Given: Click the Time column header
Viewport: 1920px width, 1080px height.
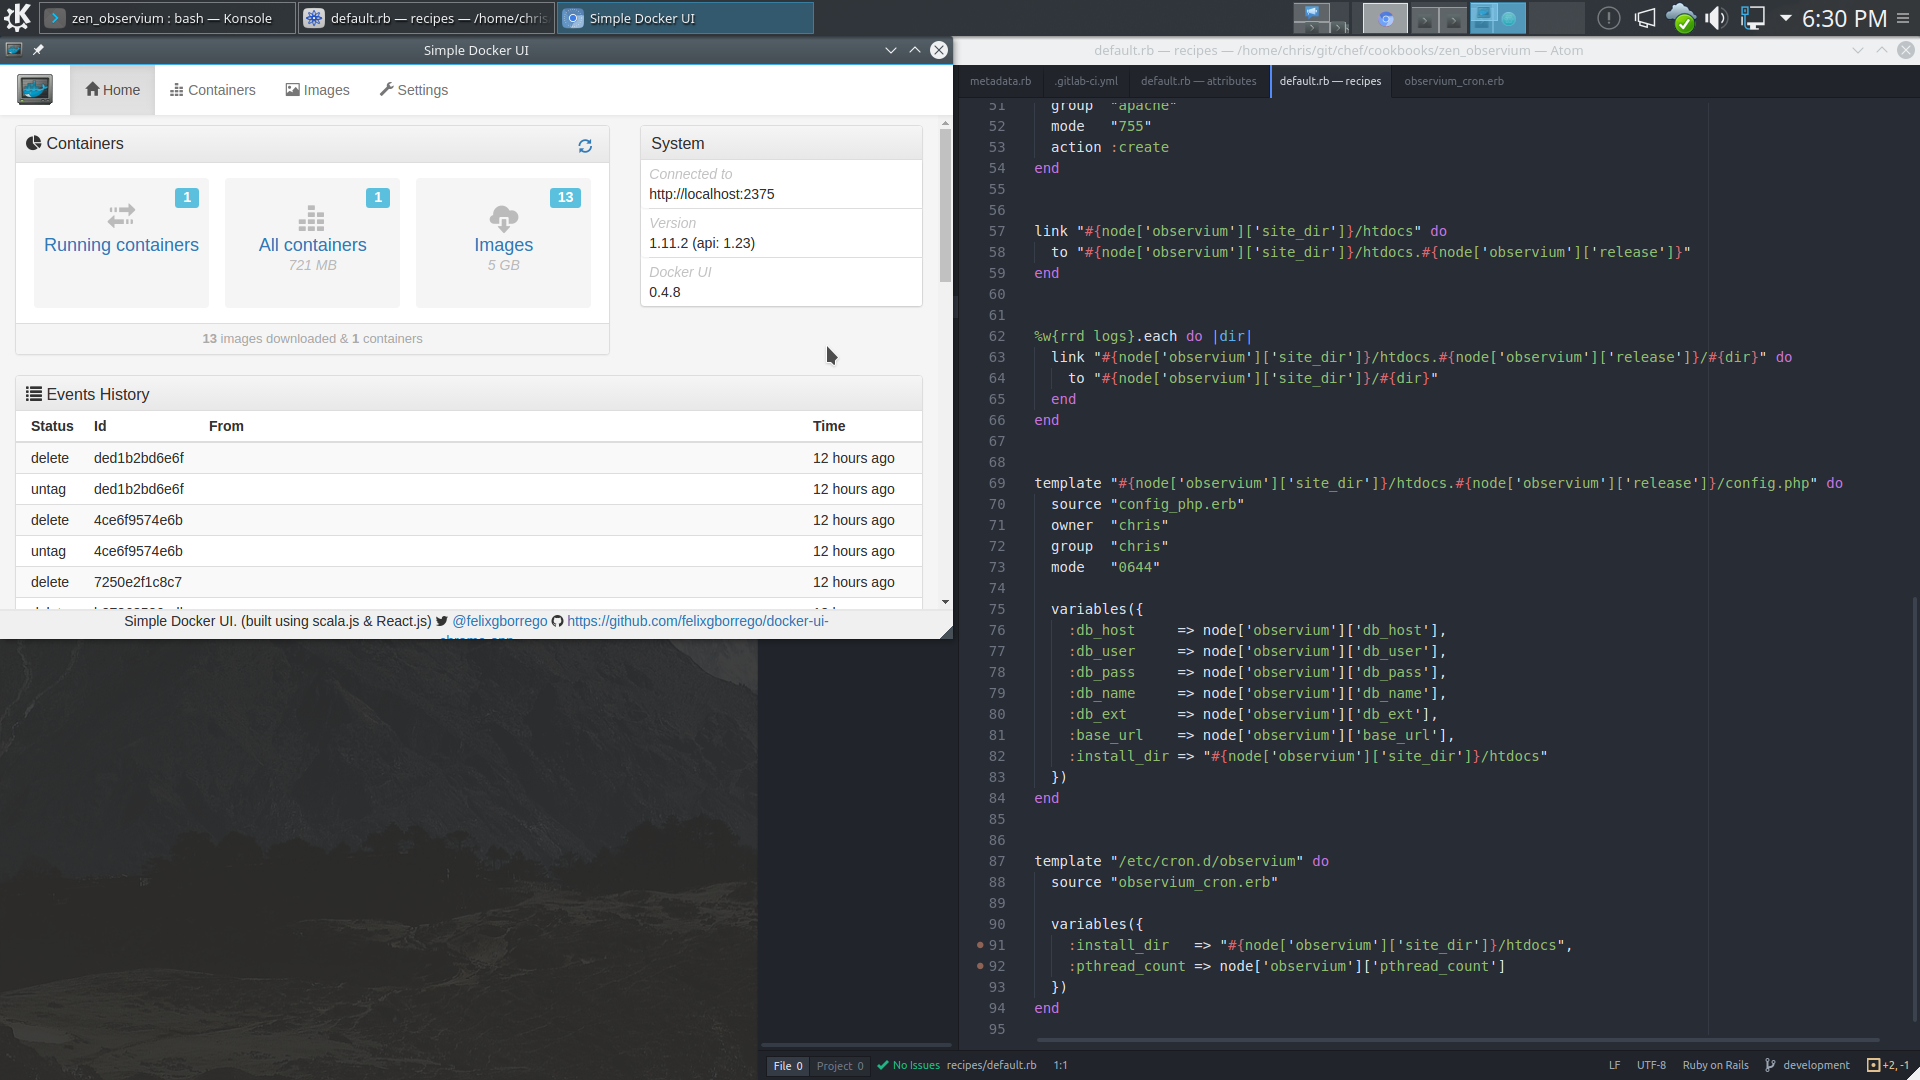Looking at the screenshot, I should [828, 426].
